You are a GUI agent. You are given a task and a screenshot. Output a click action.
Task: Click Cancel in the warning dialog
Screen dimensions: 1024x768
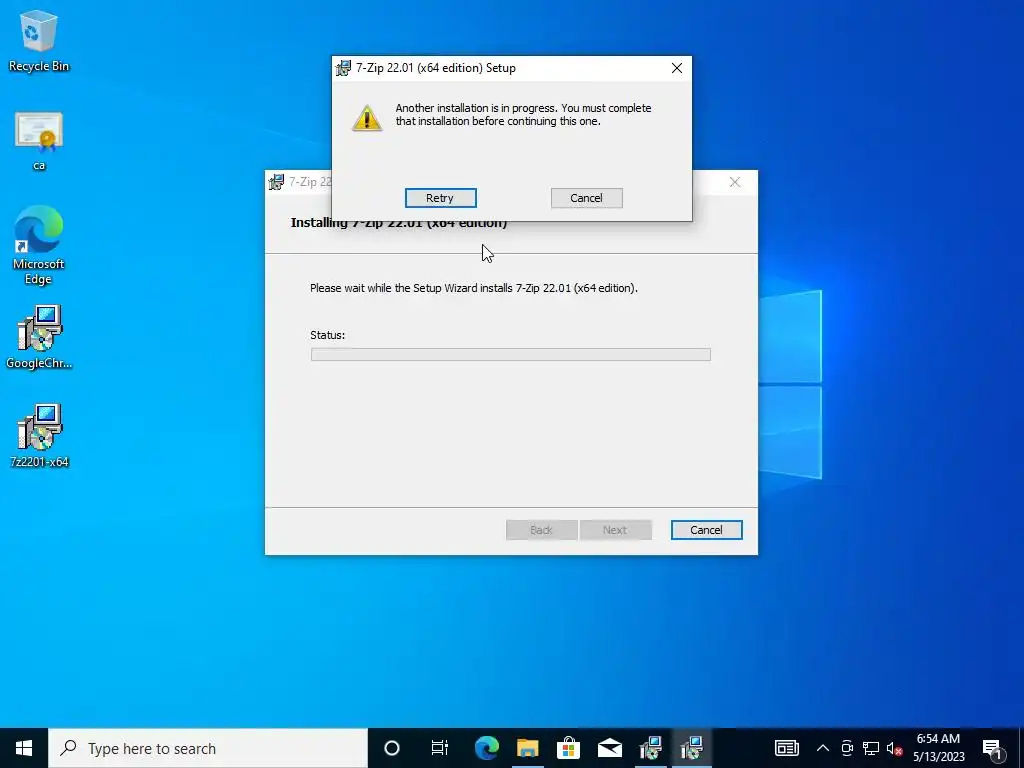[586, 198]
